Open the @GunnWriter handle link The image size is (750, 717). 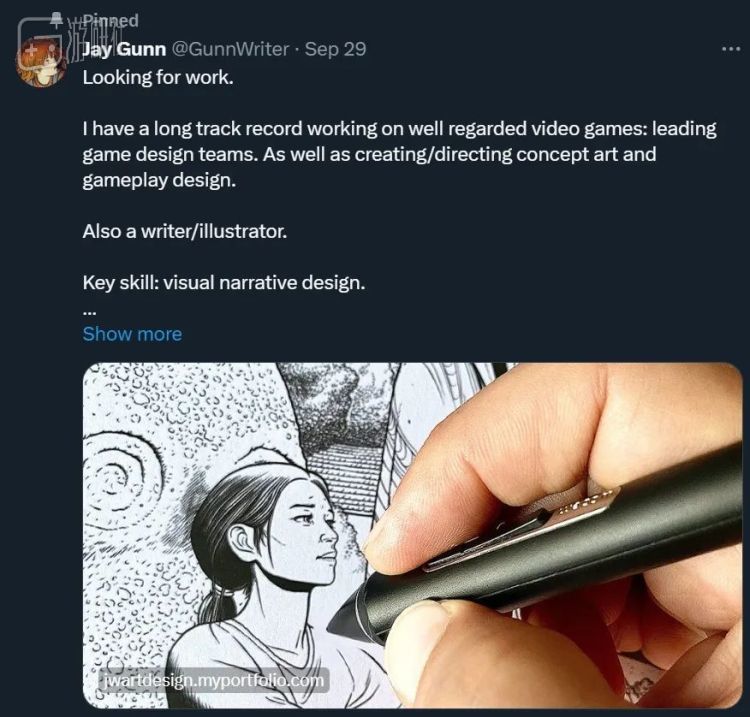tap(230, 49)
